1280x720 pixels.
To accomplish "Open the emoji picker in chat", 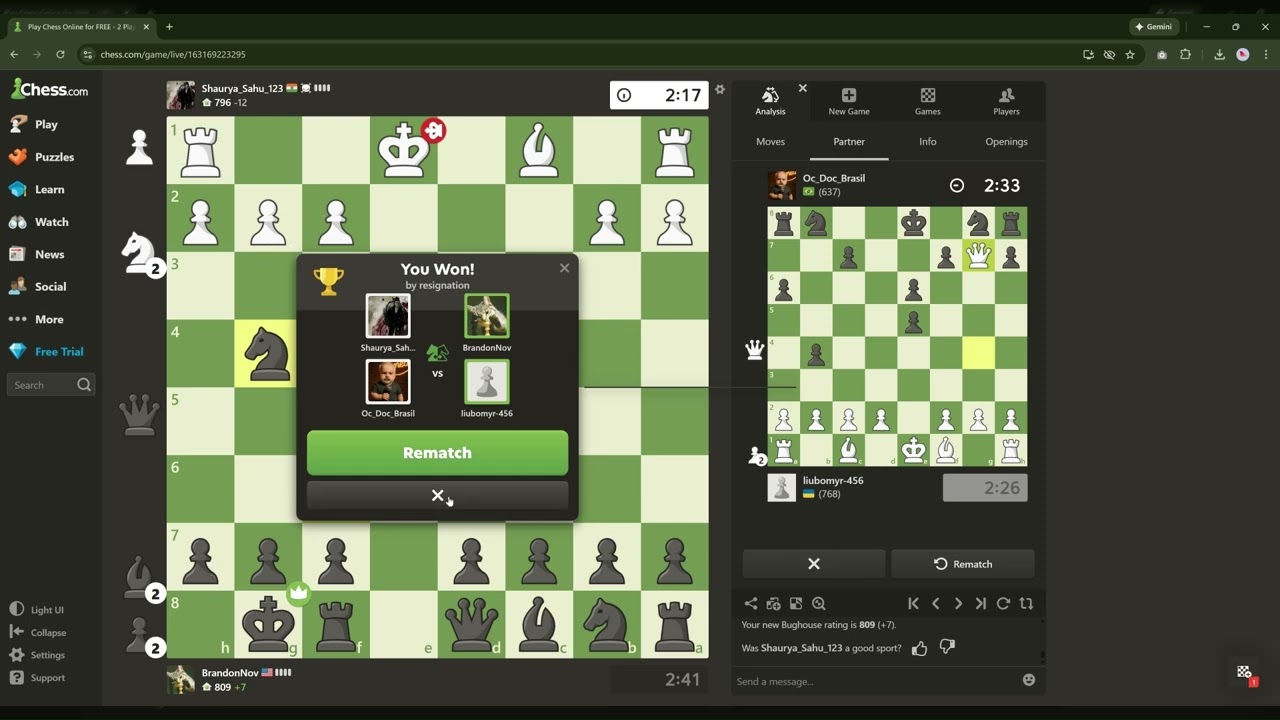I will (1029, 680).
